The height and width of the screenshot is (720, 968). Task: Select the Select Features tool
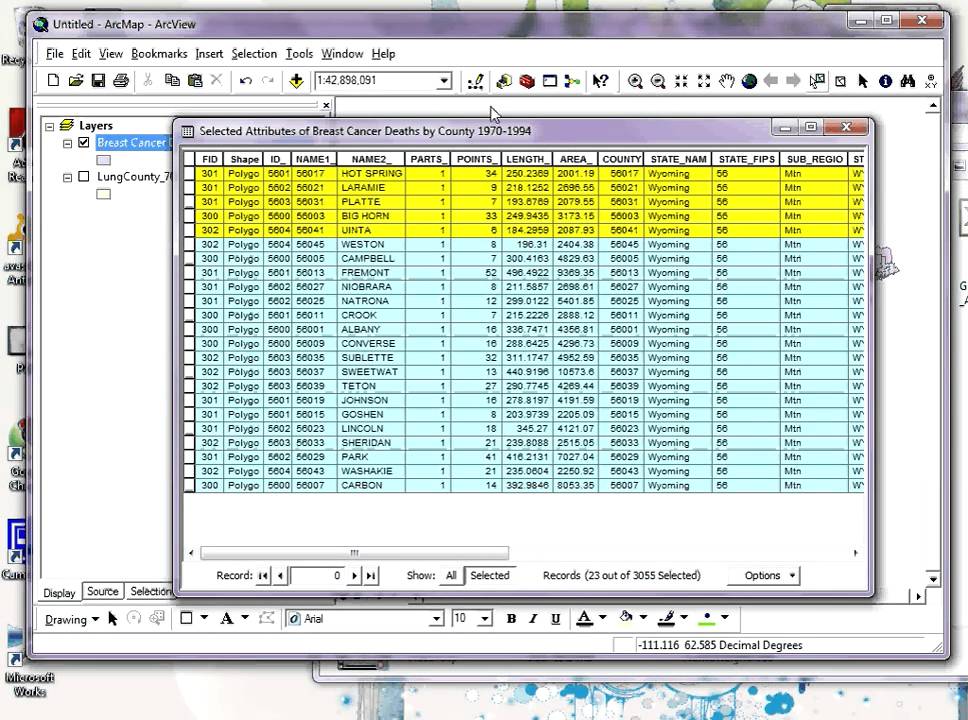click(817, 81)
